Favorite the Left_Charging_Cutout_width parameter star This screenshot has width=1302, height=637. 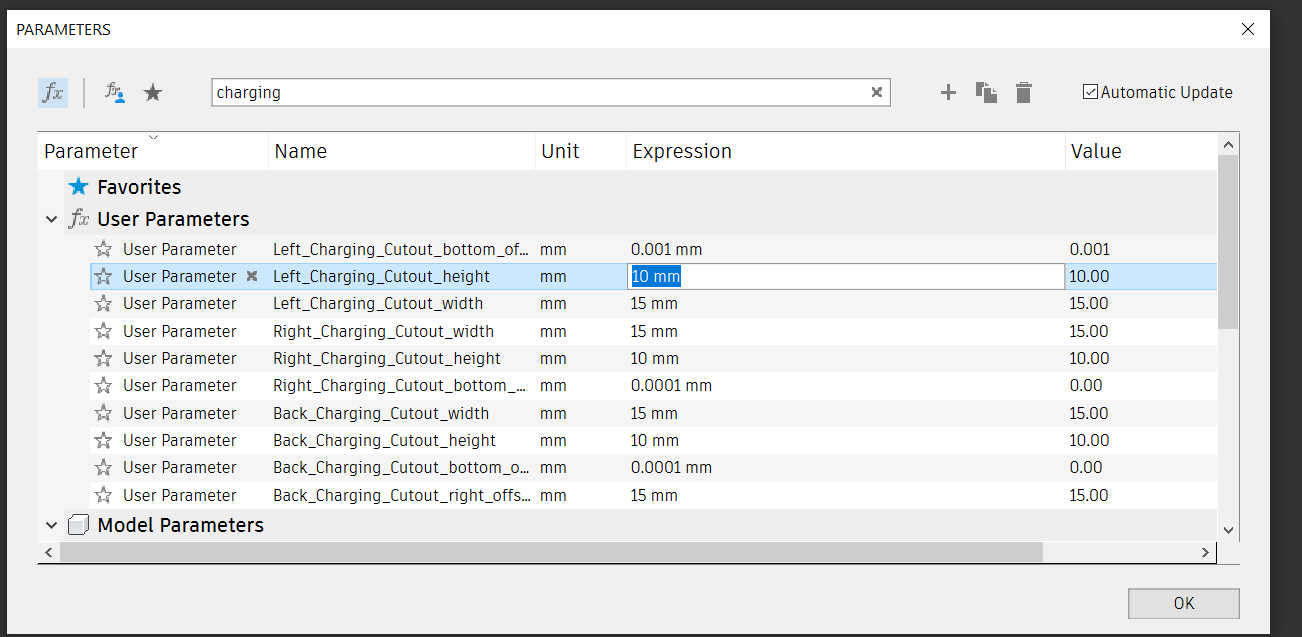tap(103, 304)
